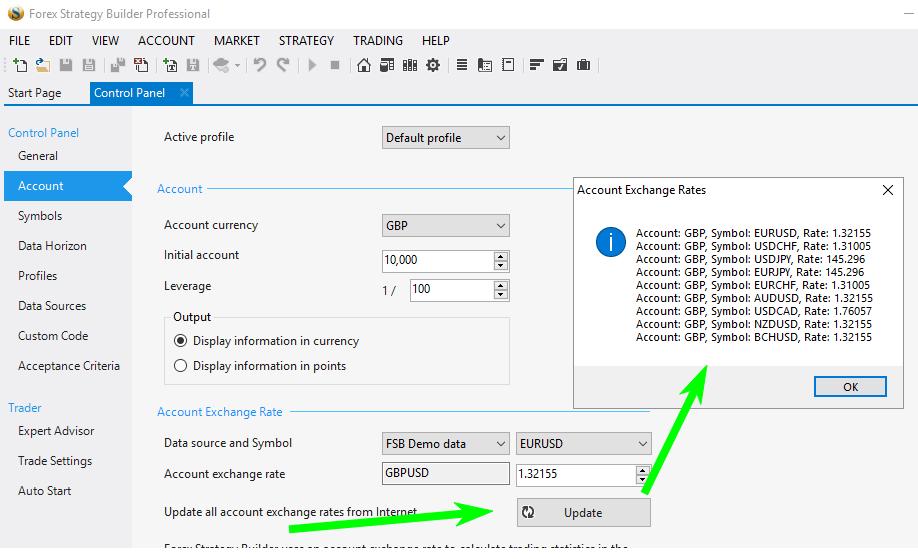Open the HELP menu
Viewport: 918px width, 559px height.
[436, 40]
